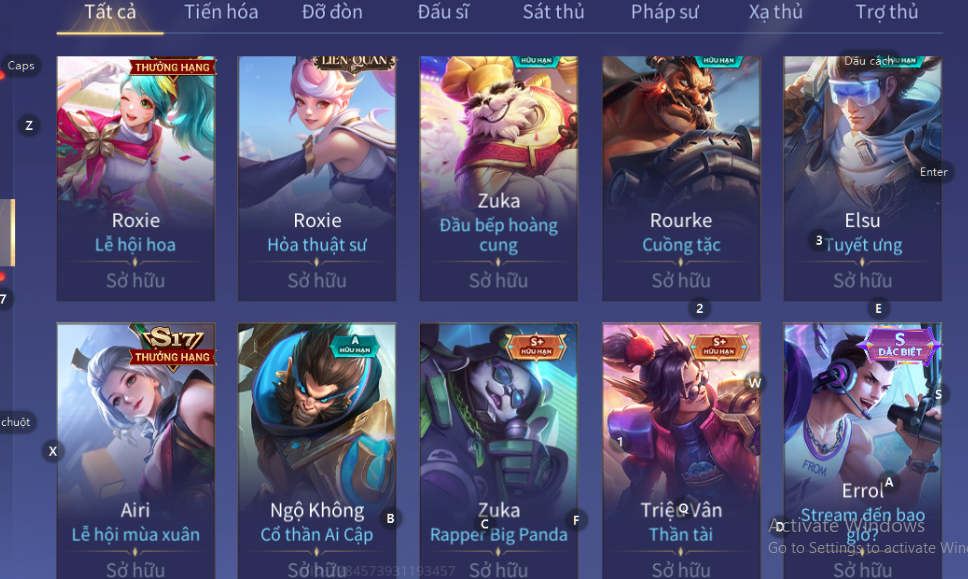
Task: Select the Tất cả tab
Action: point(110,12)
